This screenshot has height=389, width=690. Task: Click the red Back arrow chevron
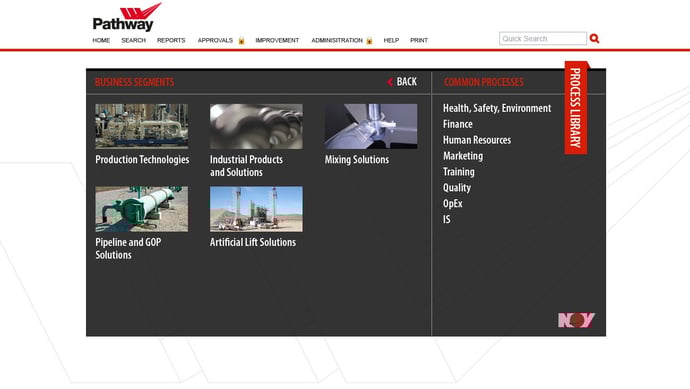(x=390, y=82)
